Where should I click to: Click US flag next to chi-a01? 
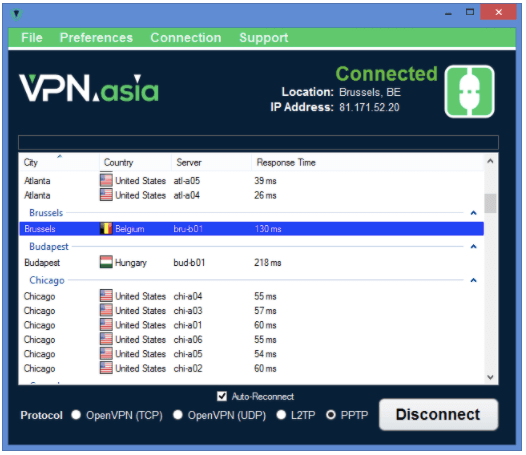(x=106, y=325)
